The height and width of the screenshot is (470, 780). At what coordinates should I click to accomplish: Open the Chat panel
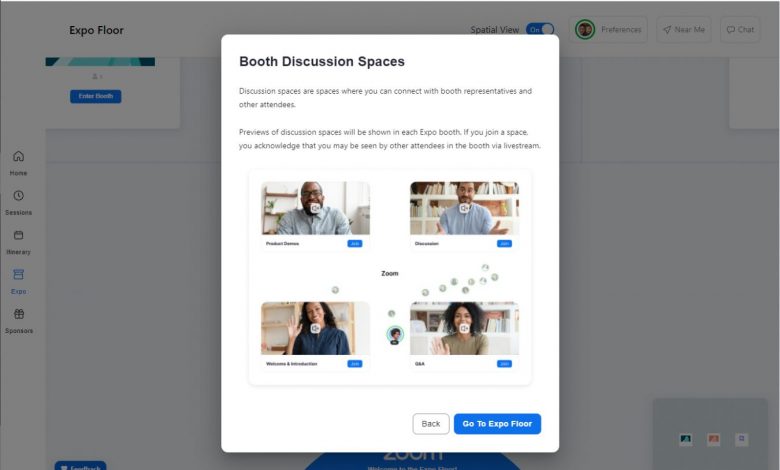pyautogui.click(x=740, y=30)
